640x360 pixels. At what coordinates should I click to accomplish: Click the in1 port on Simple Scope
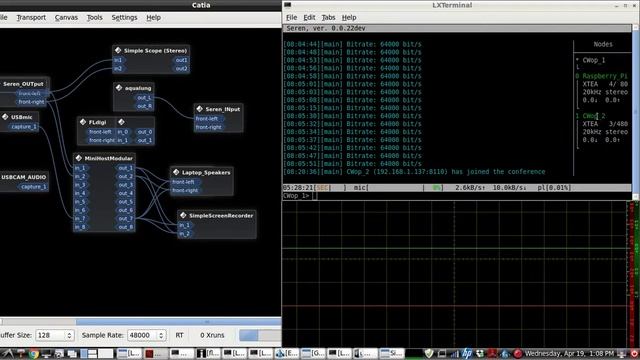[118, 60]
